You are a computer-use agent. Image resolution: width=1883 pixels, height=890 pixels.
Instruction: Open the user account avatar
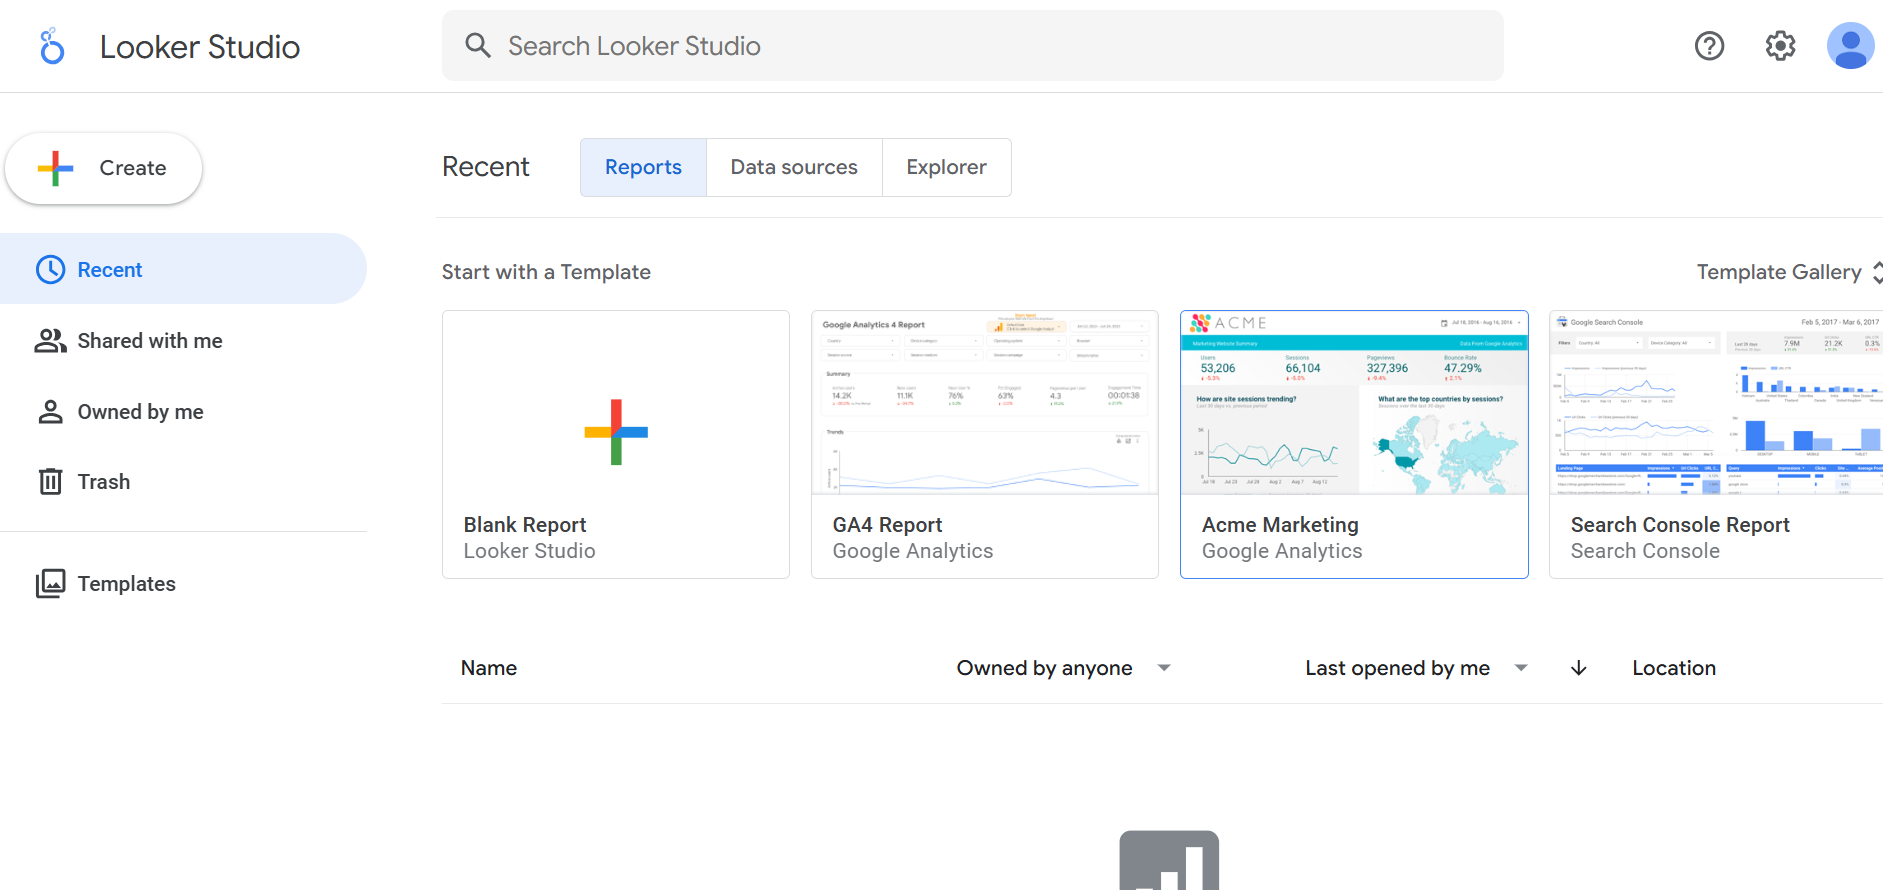1850,46
